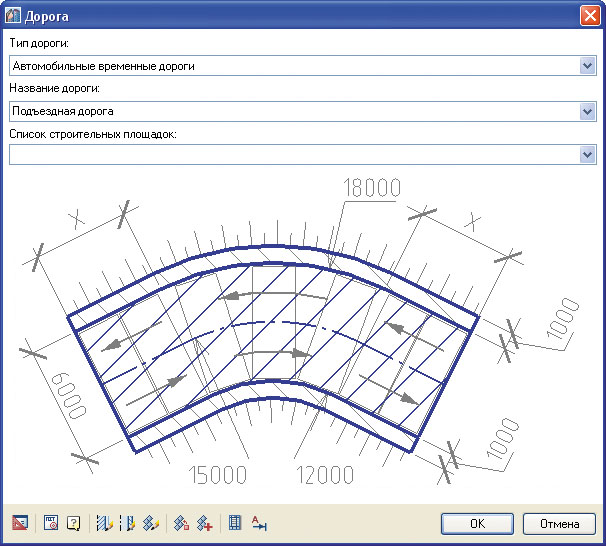
Task: Click the hatch edit pencil icon
Action: pyautogui.click(x=104, y=523)
